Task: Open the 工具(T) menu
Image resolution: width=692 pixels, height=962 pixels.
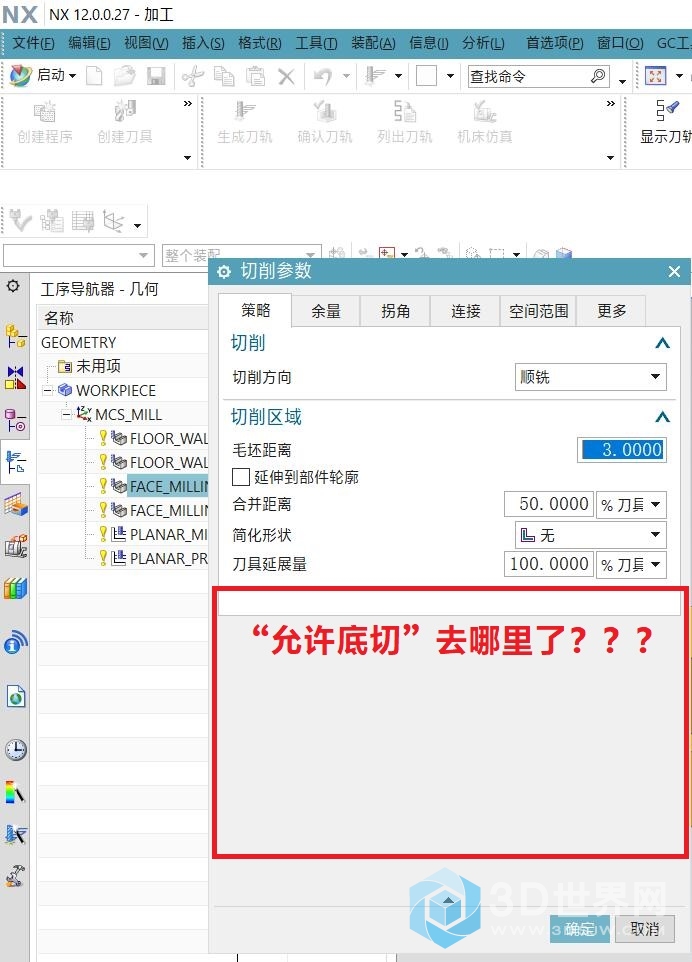Action: [x=316, y=43]
